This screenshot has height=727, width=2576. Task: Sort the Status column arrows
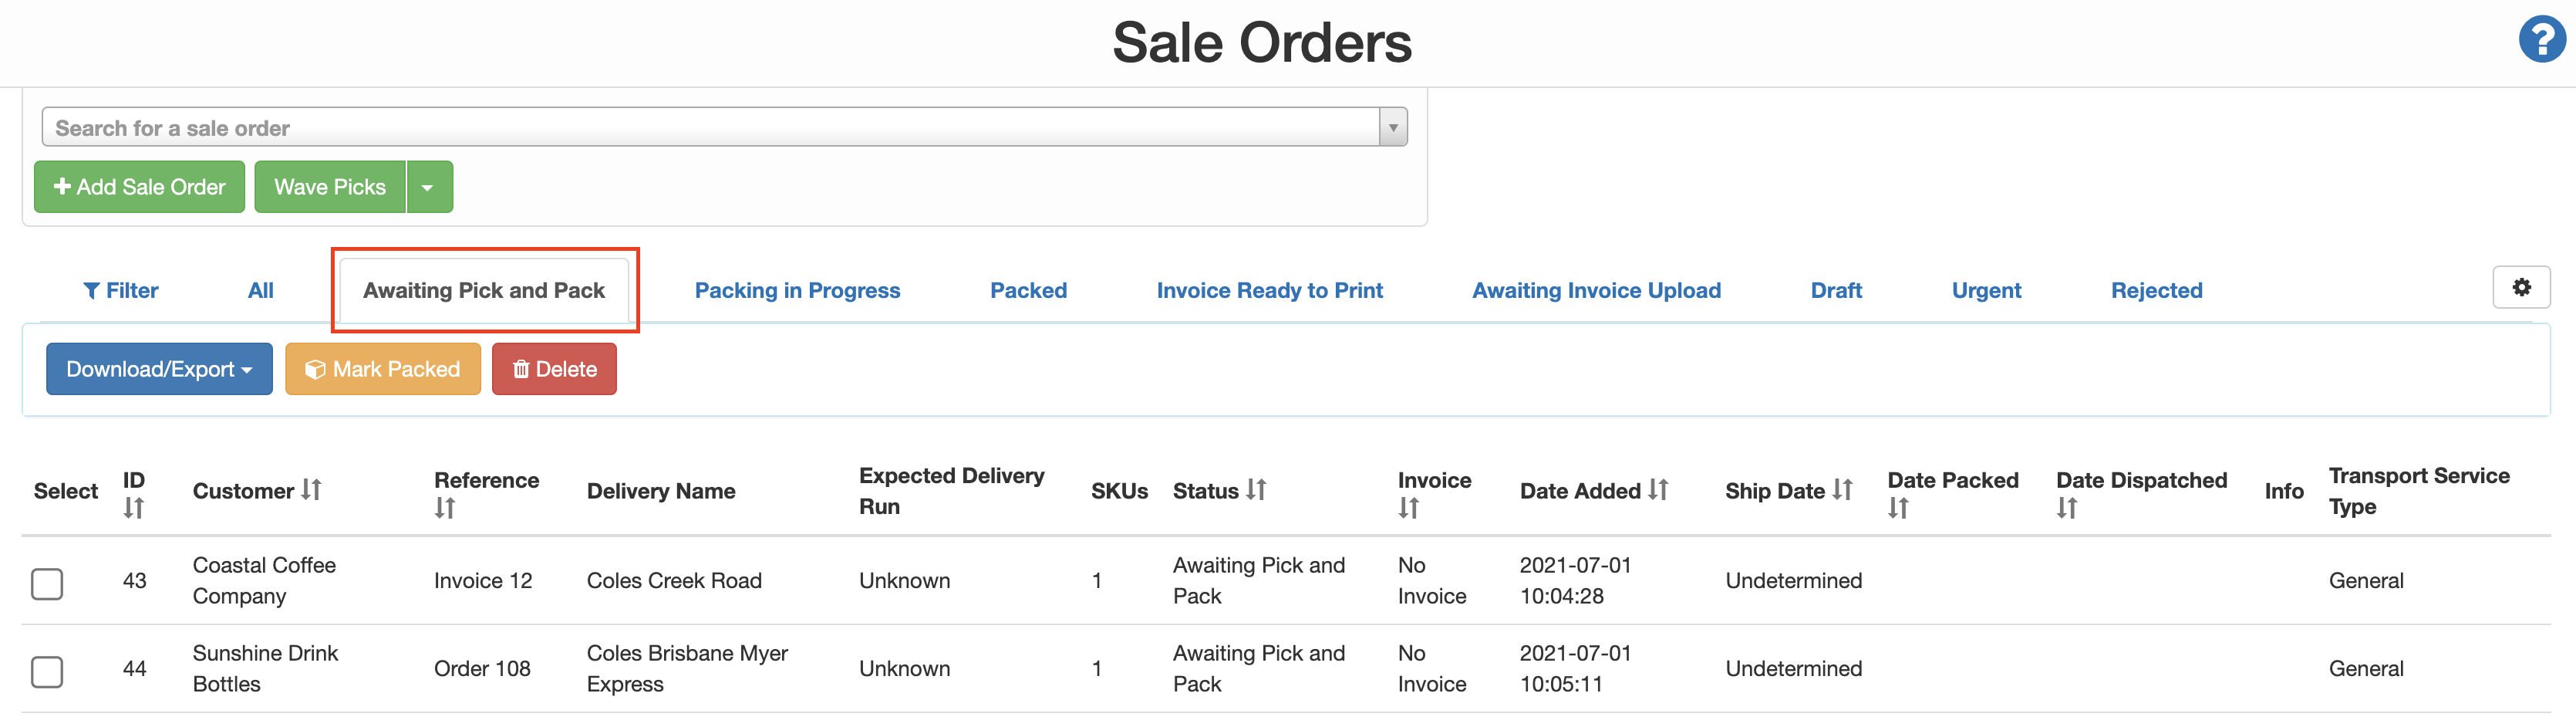(1258, 490)
